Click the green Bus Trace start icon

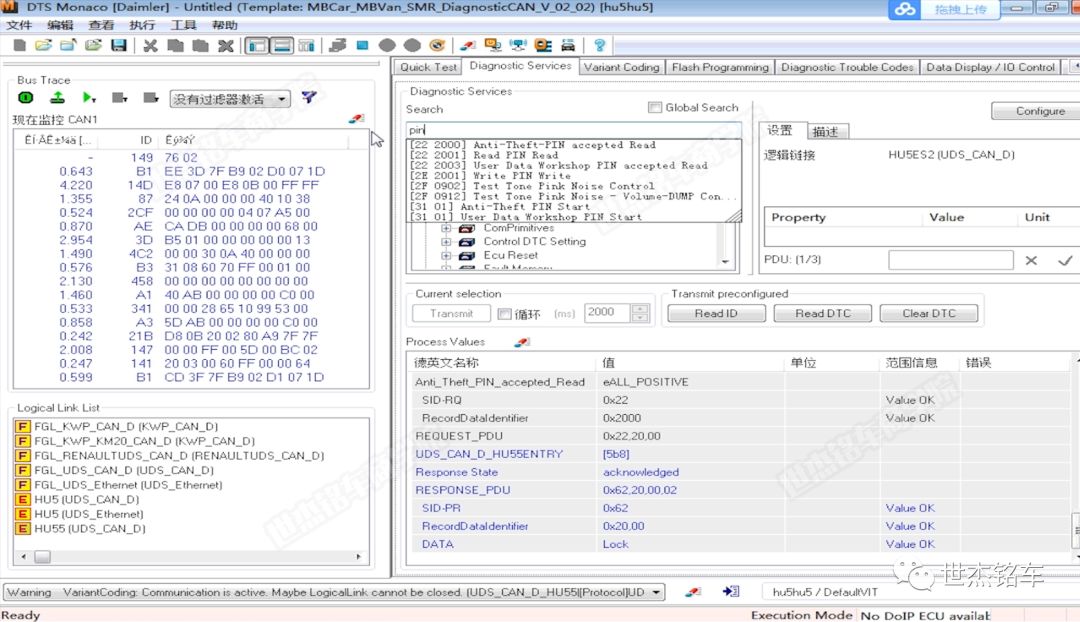[25, 98]
